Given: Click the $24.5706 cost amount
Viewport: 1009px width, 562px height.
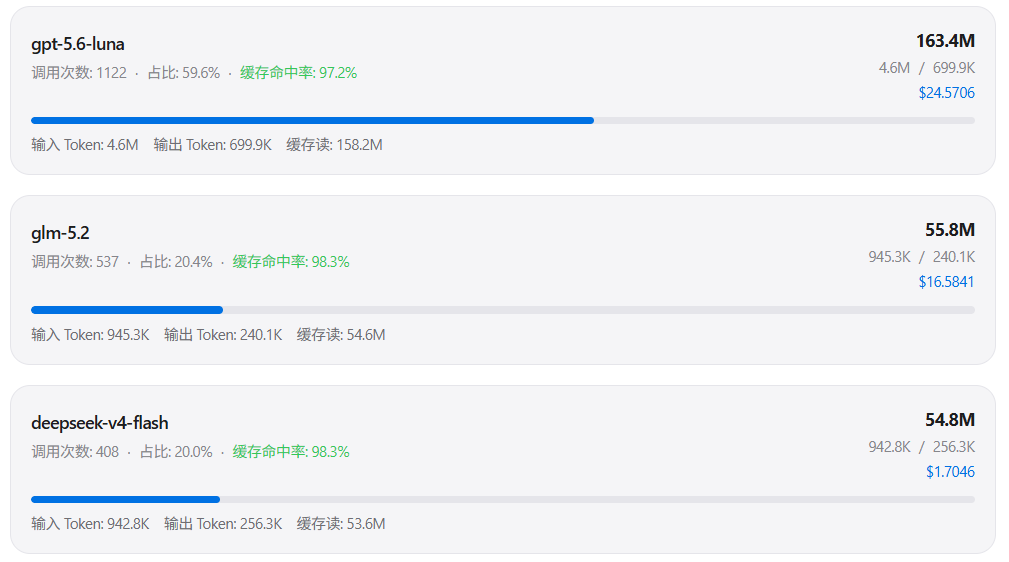Looking at the screenshot, I should pos(946,93).
